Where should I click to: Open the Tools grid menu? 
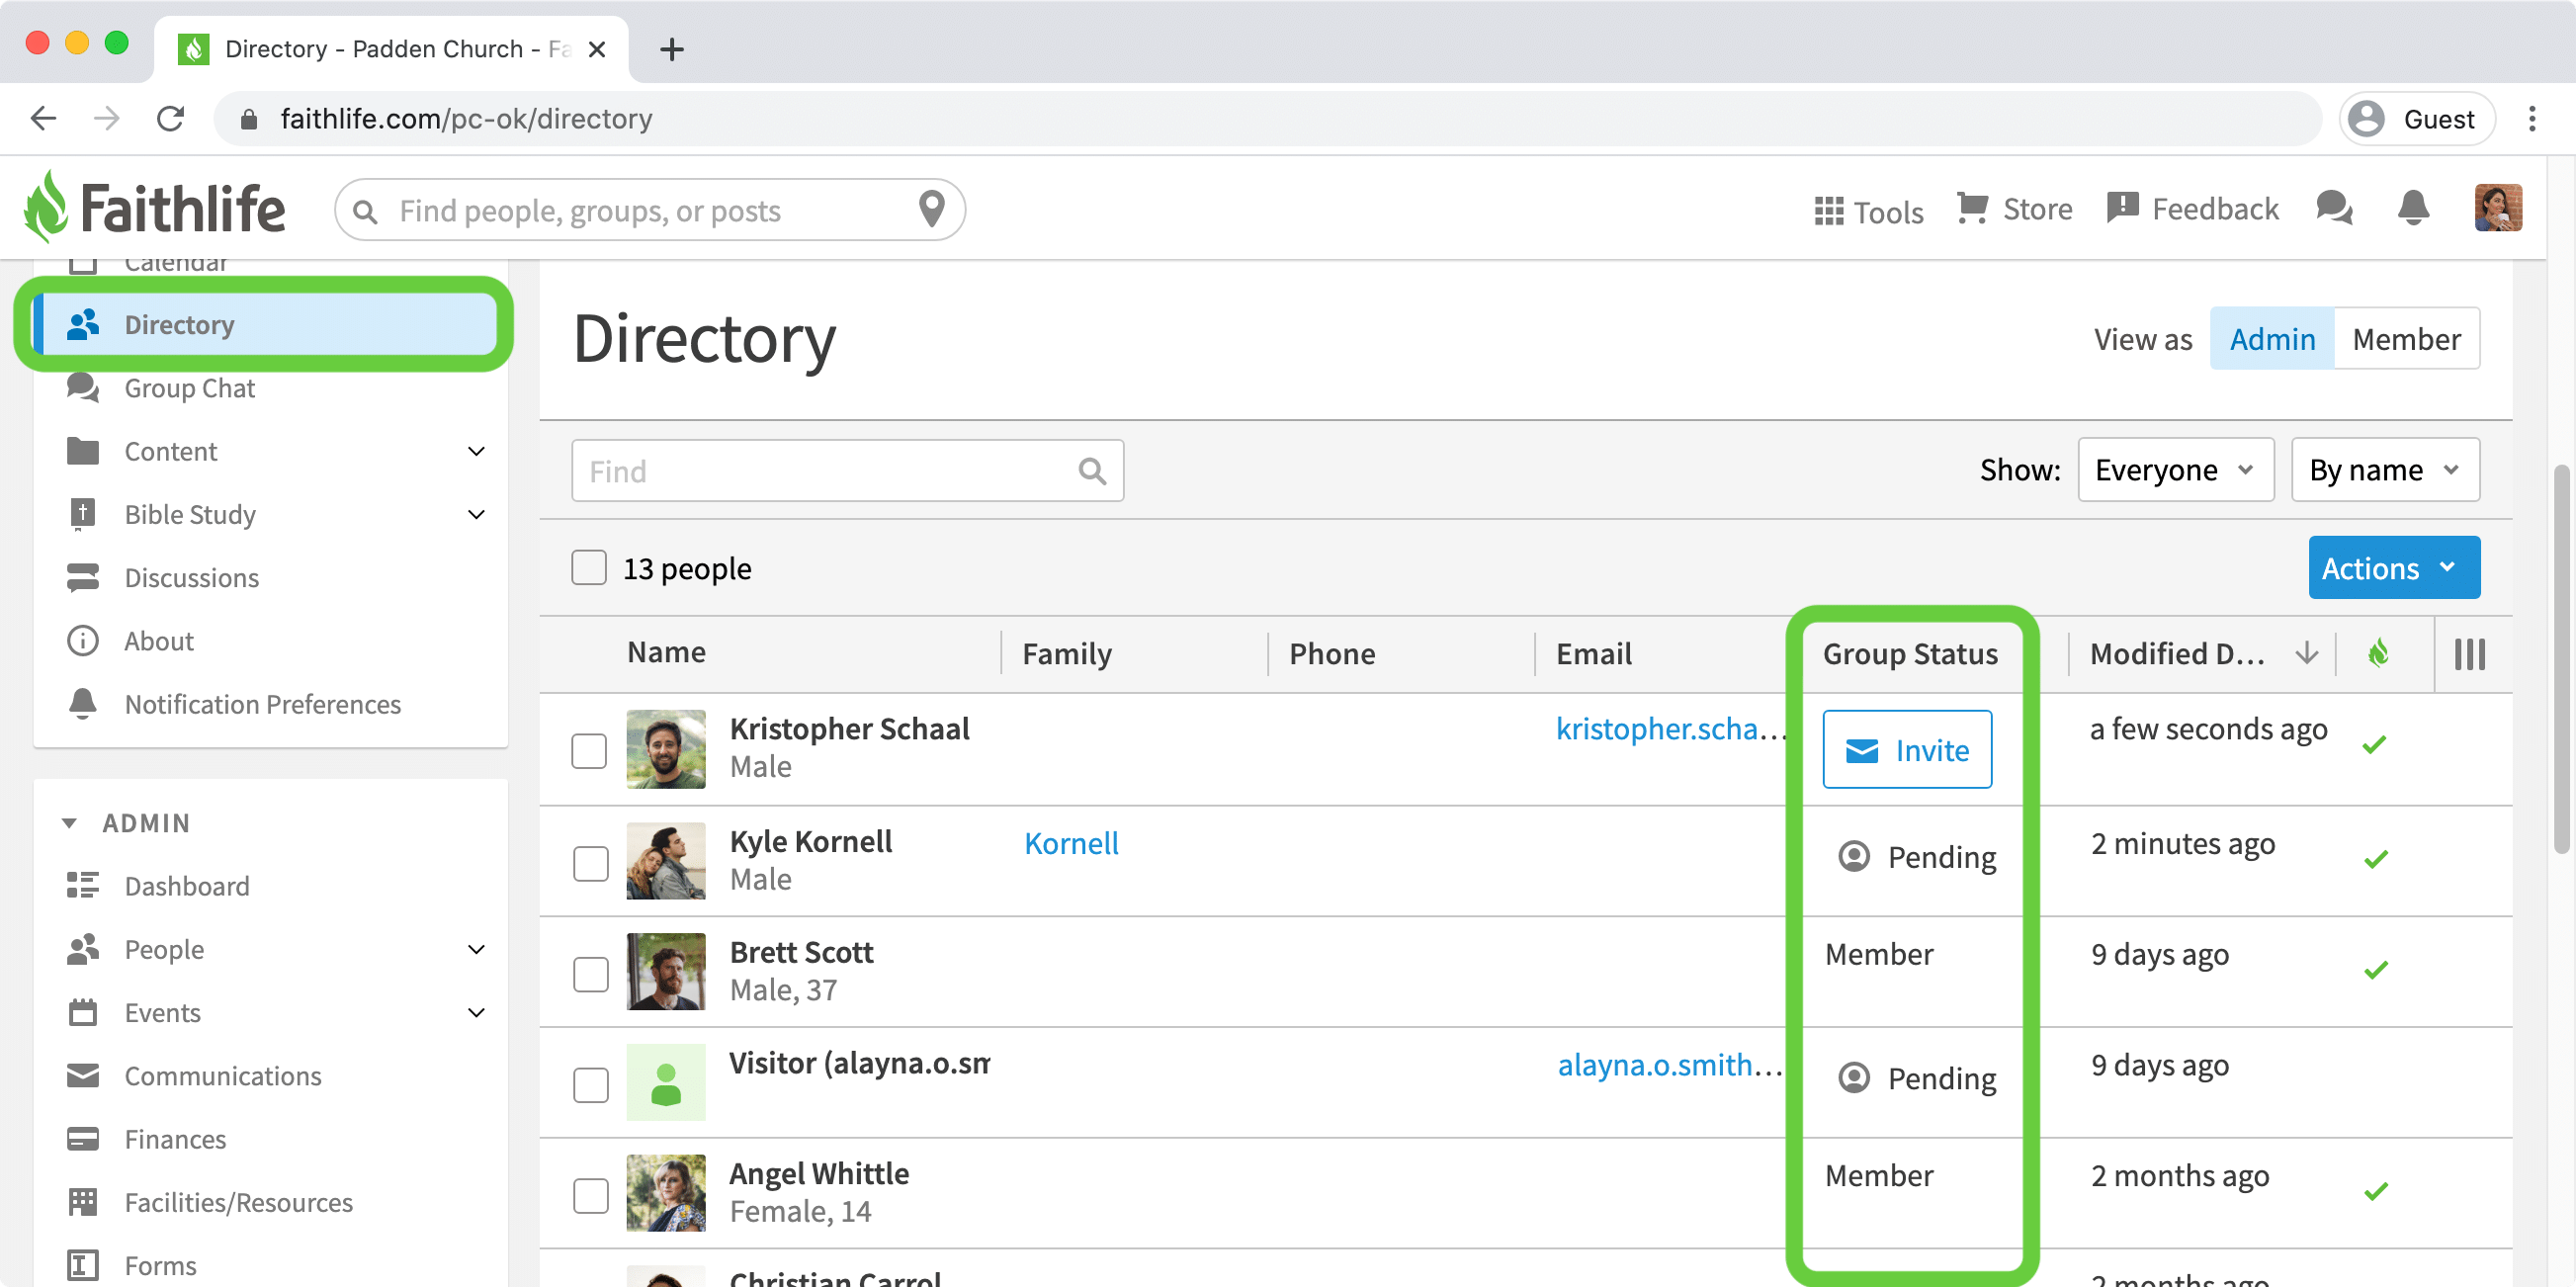pyautogui.click(x=1868, y=211)
